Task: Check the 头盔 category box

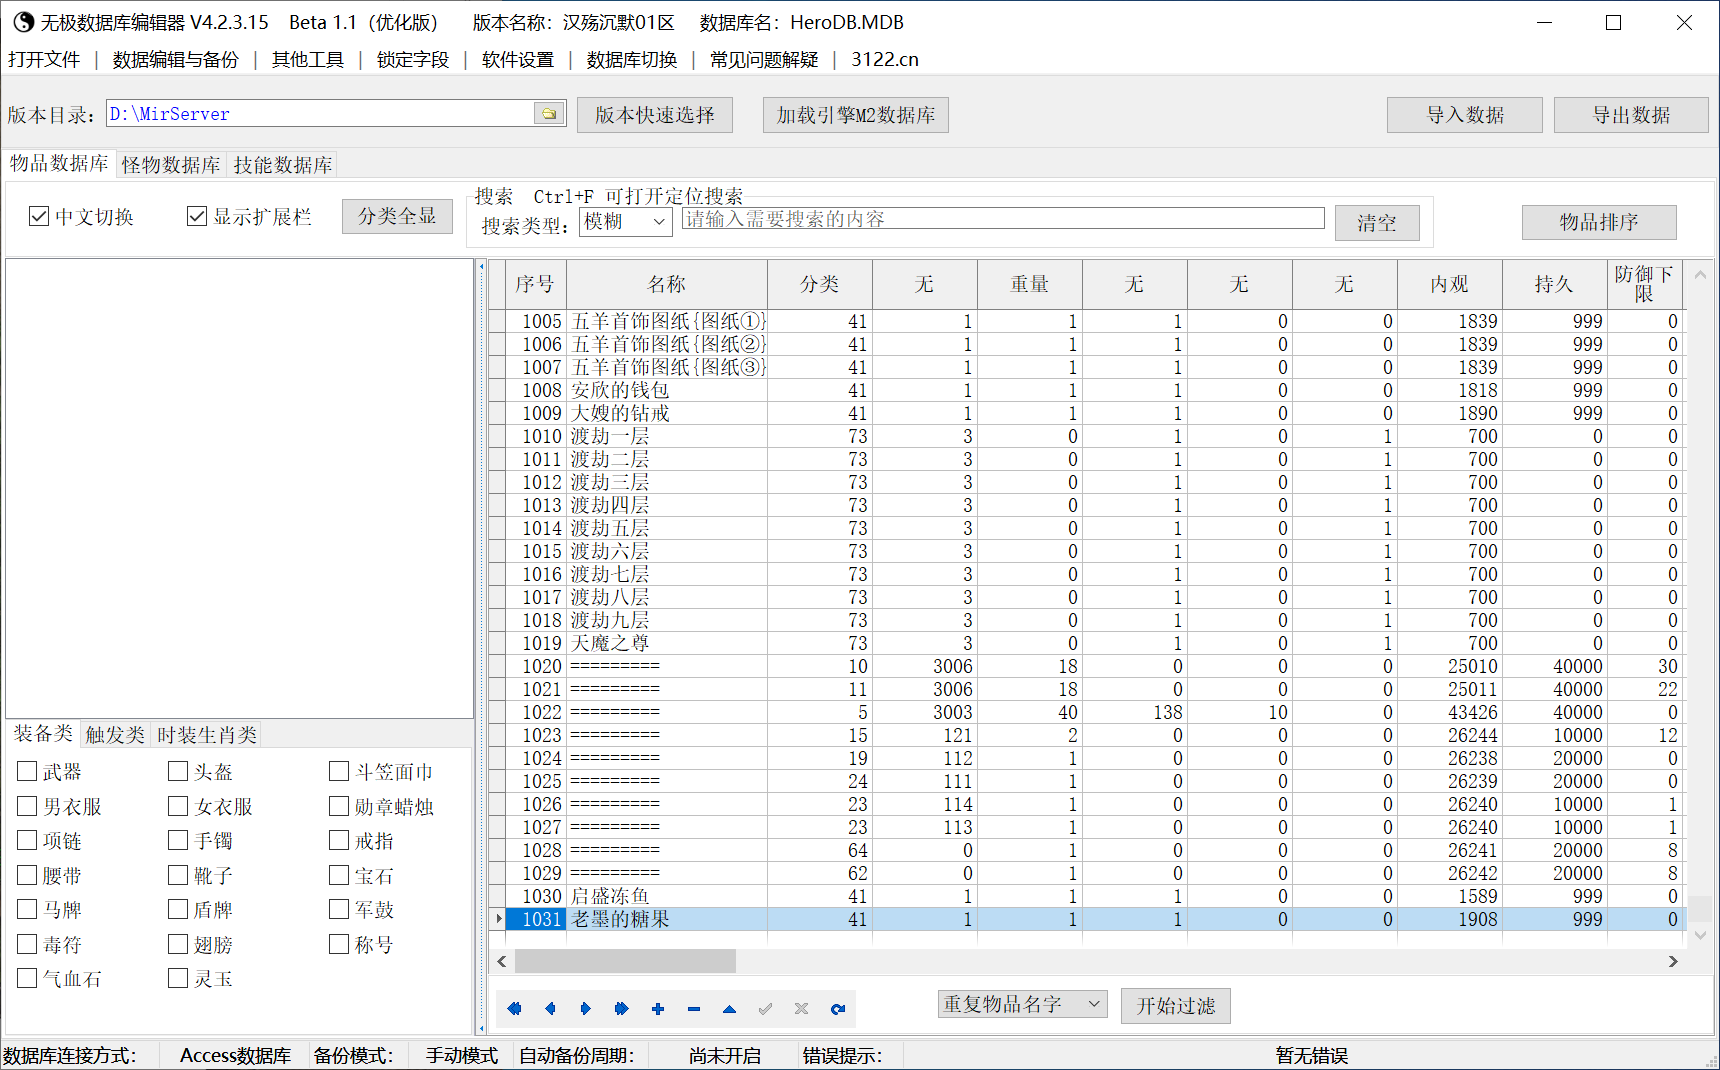Action: click(178, 771)
